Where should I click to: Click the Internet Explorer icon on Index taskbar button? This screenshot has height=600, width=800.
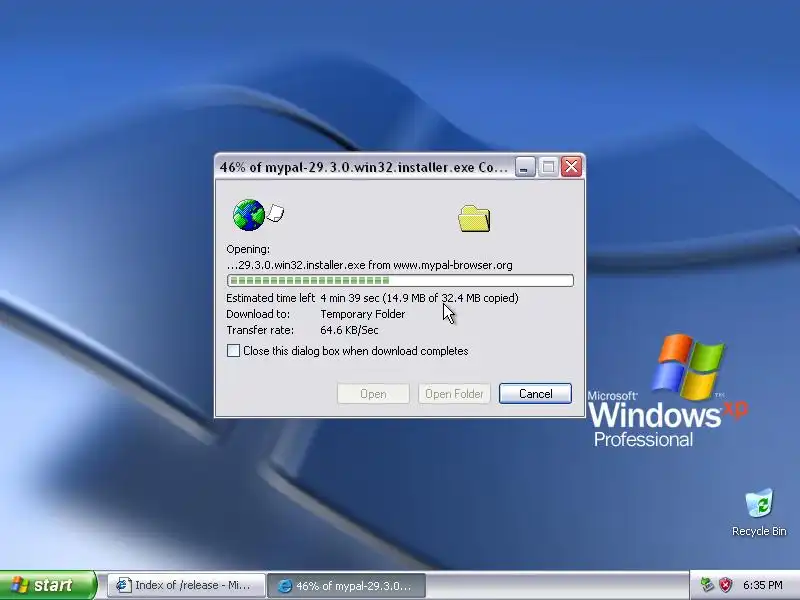click(123, 585)
